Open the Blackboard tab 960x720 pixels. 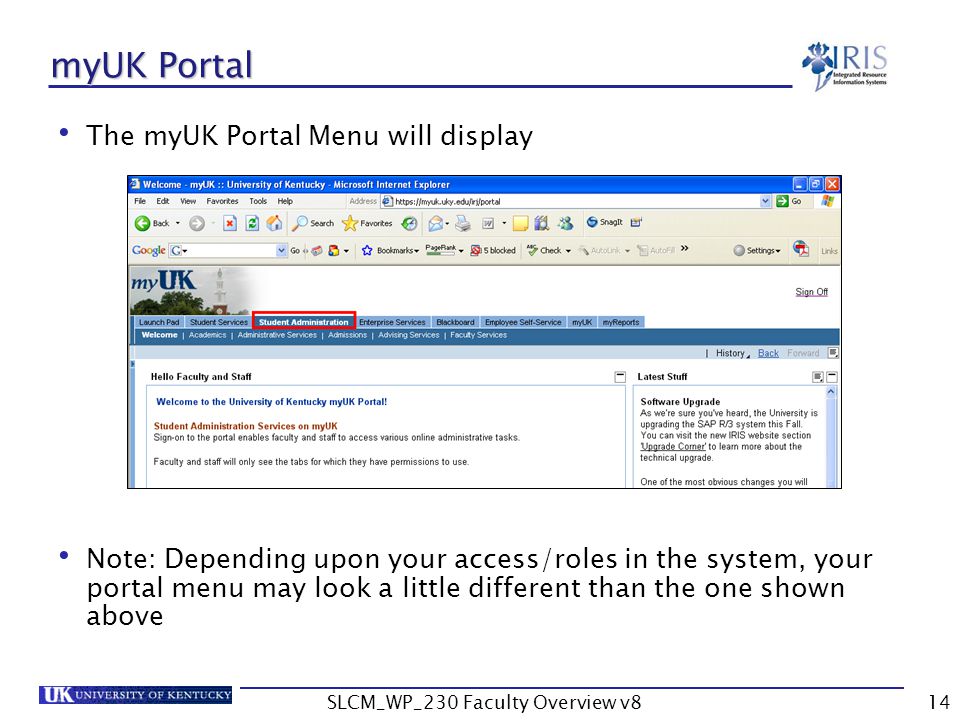click(455, 322)
